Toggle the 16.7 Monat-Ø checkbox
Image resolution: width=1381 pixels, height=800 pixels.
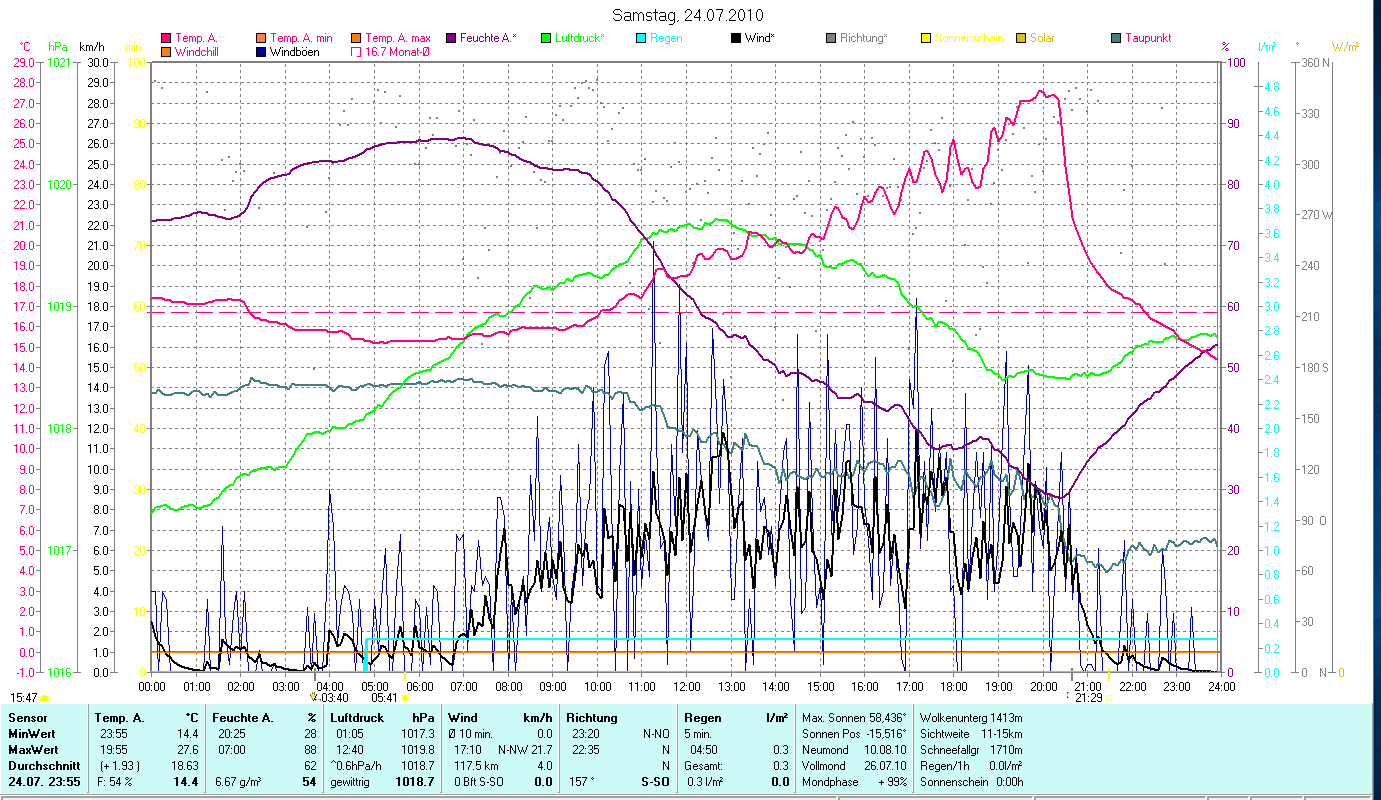click(x=356, y=51)
